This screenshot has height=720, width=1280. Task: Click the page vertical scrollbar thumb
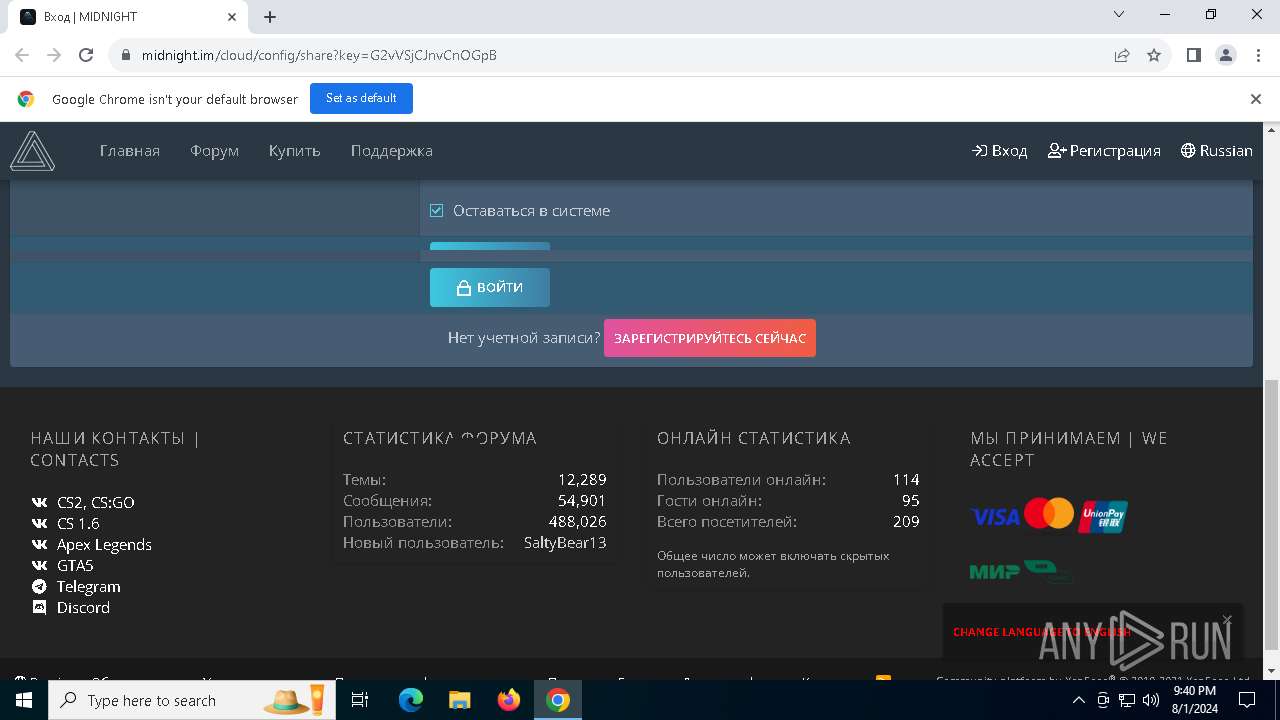(1271, 514)
